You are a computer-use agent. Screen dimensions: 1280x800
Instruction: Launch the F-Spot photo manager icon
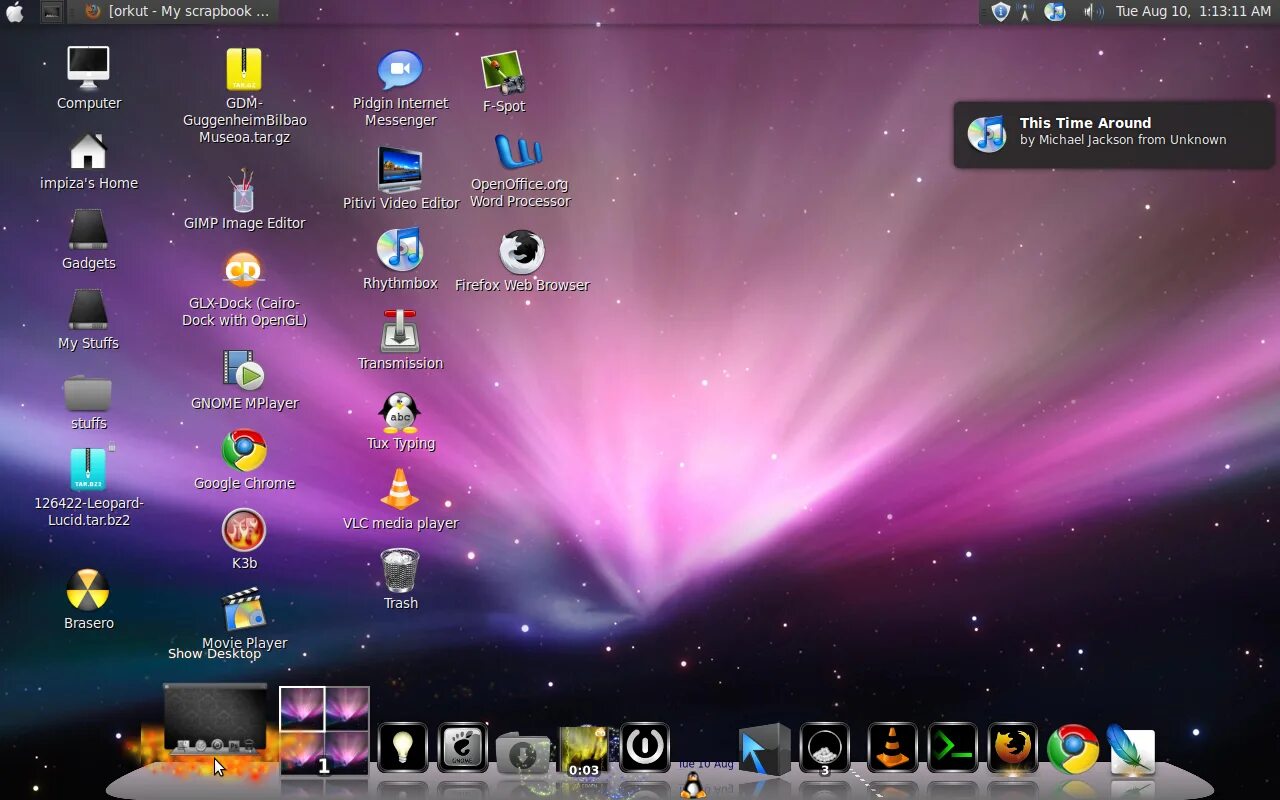[x=503, y=73]
